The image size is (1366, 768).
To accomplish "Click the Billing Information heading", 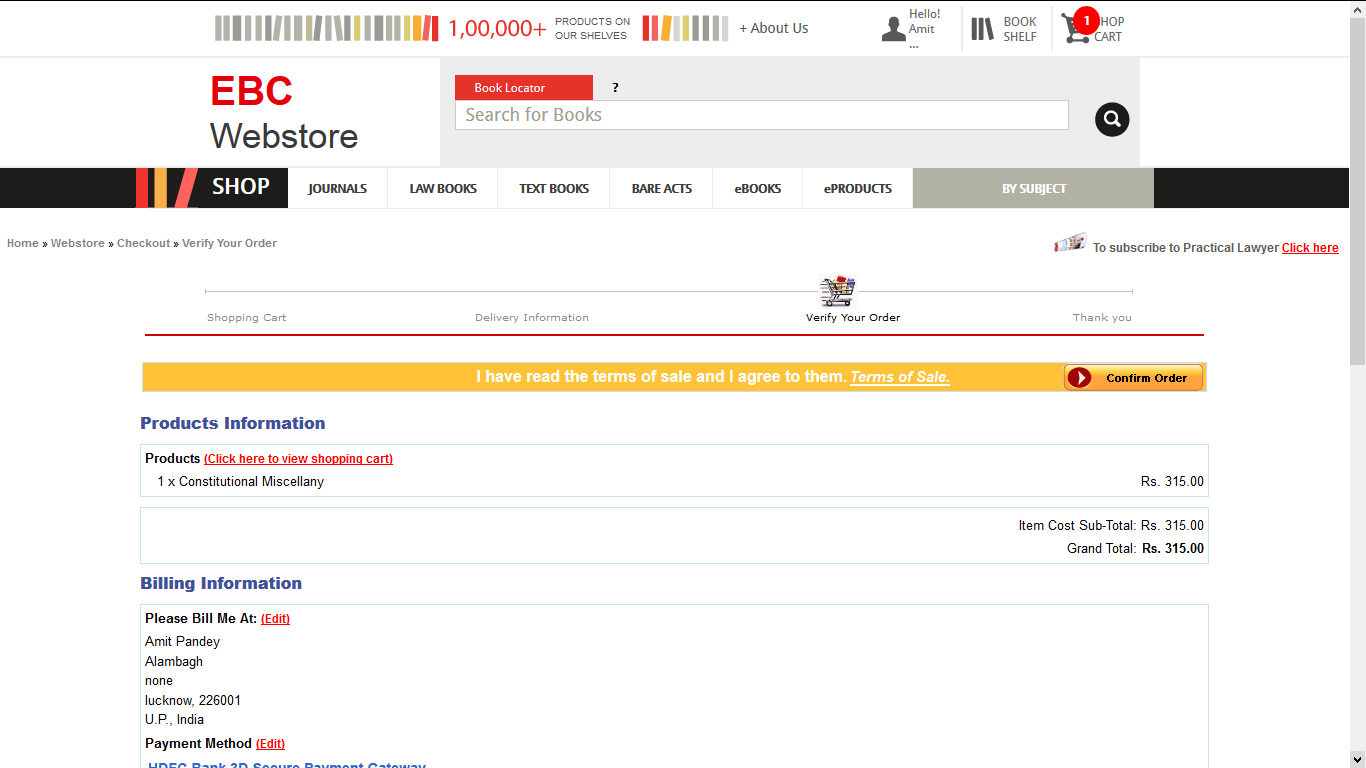I will pos(221,583).
